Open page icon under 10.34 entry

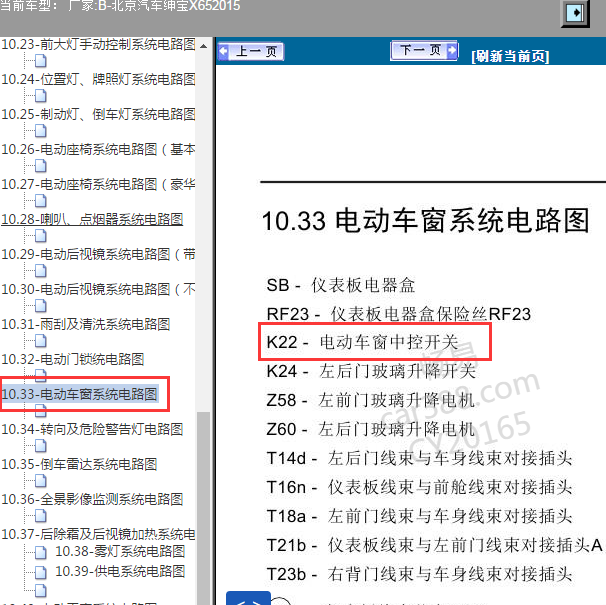[x=41, y=446]
